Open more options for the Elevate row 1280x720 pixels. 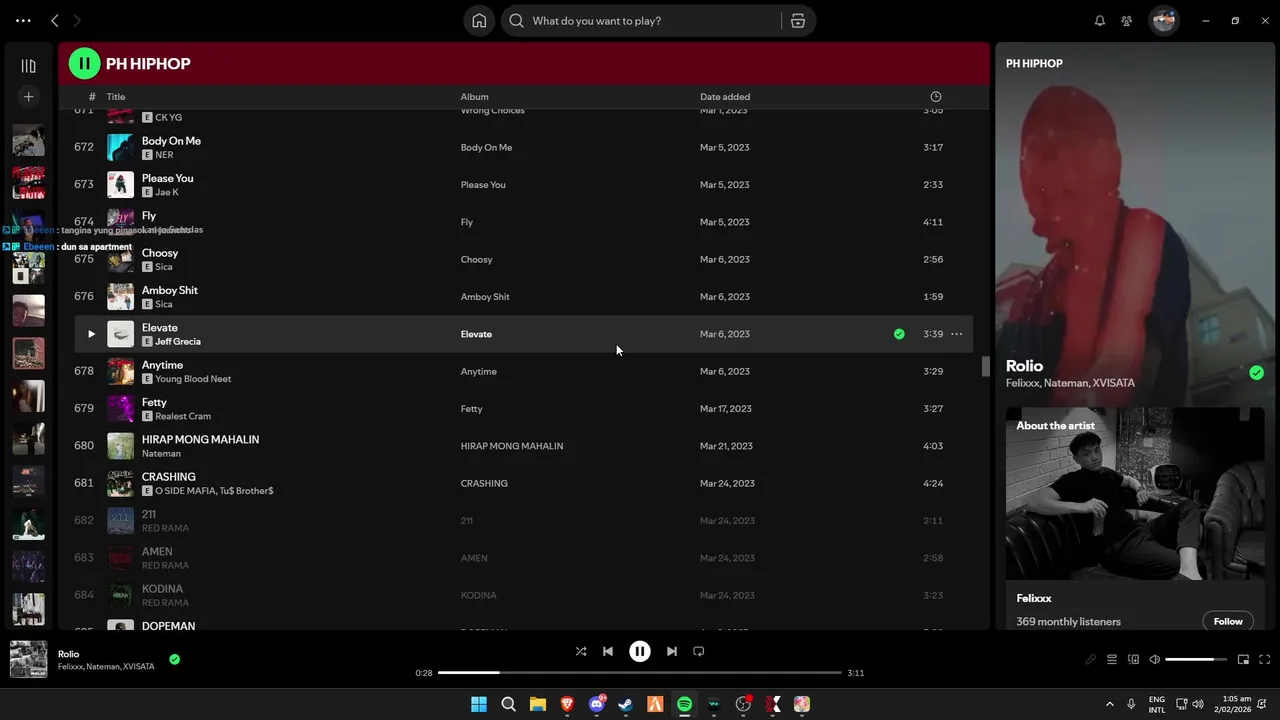coord(956,334)
